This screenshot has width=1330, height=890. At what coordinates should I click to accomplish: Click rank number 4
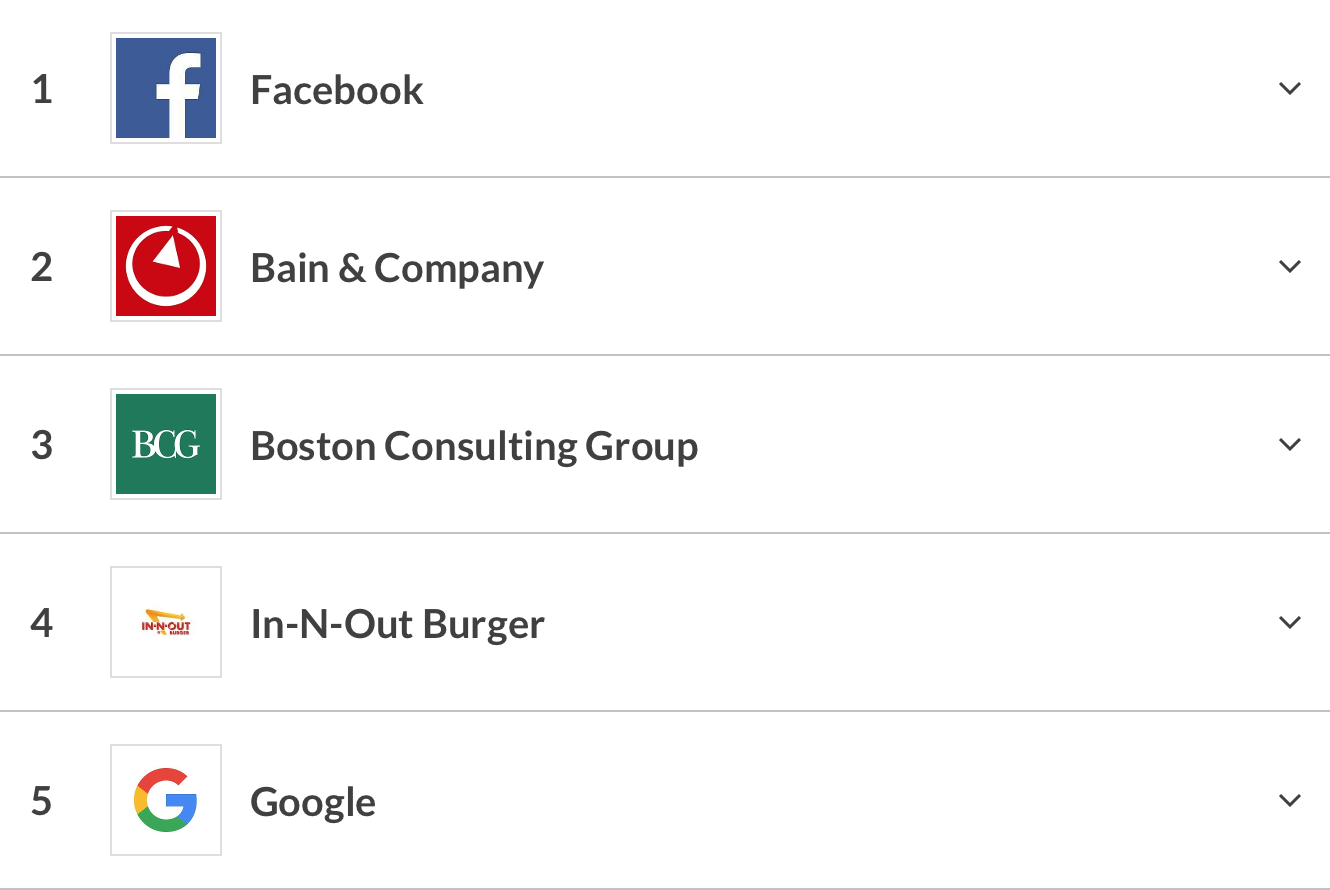pos(42,624)
